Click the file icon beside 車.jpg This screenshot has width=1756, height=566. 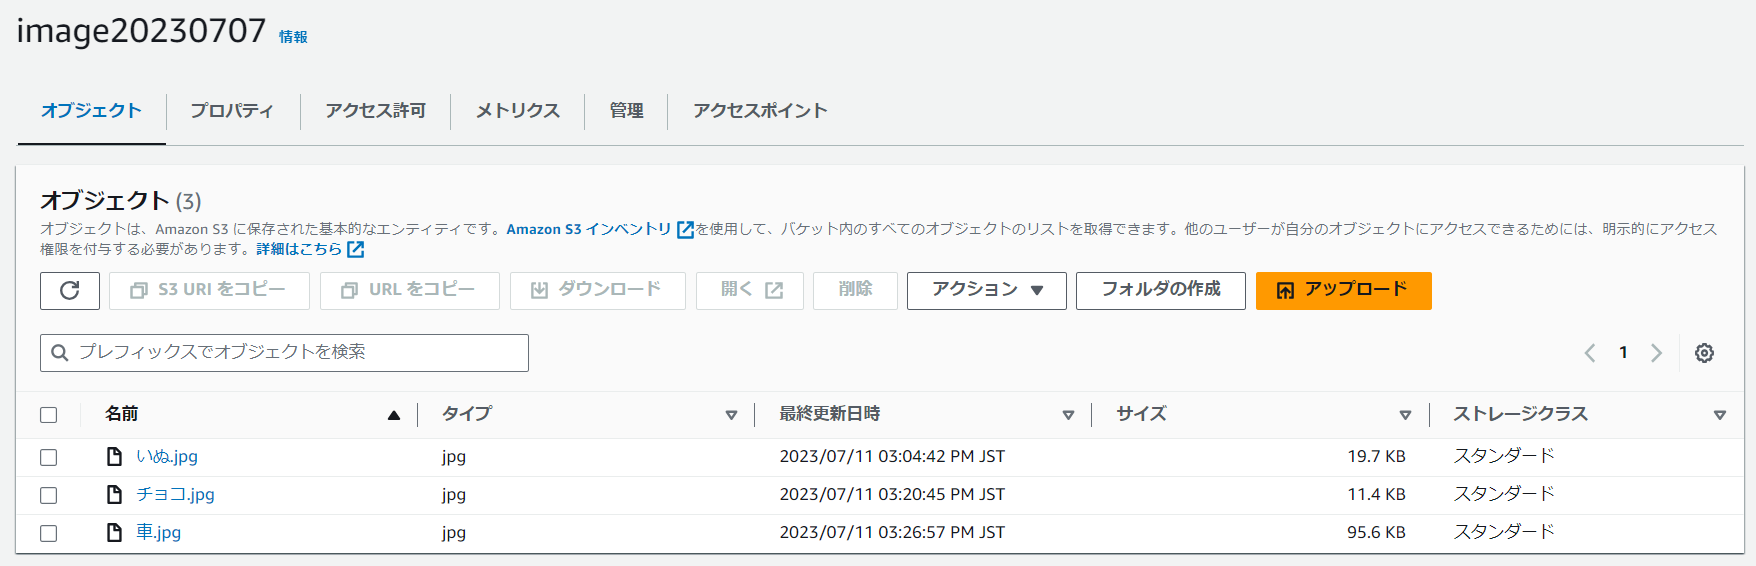(115, 533)
